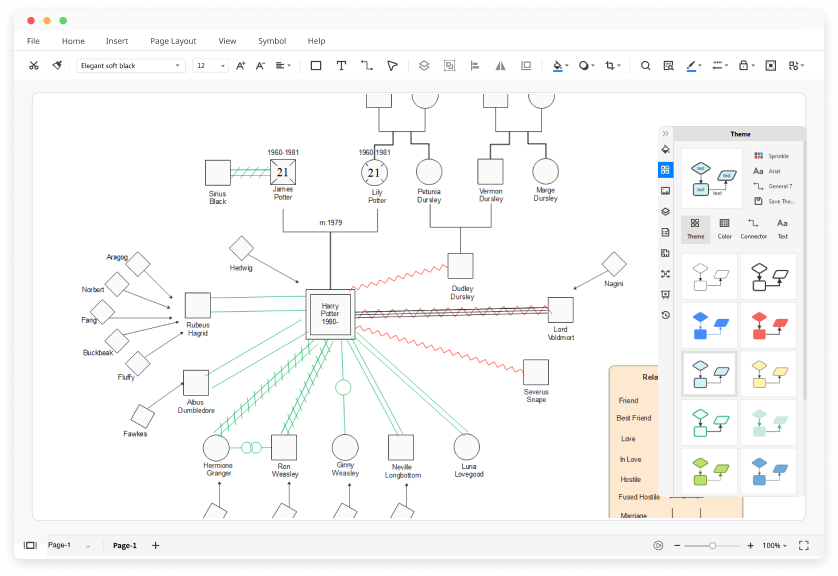Switch to the Connector tab in Theme panel
The width and height of the screenshot is (838, 576).
(754, 229)
